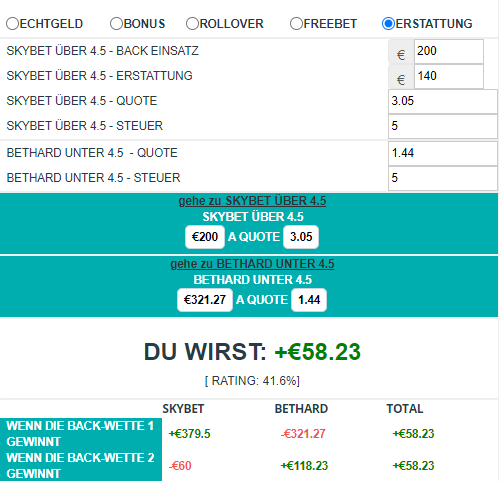Click 'WENN DIE BACK-WETTE 1 GEWINNT' row header

click(81, 434)
